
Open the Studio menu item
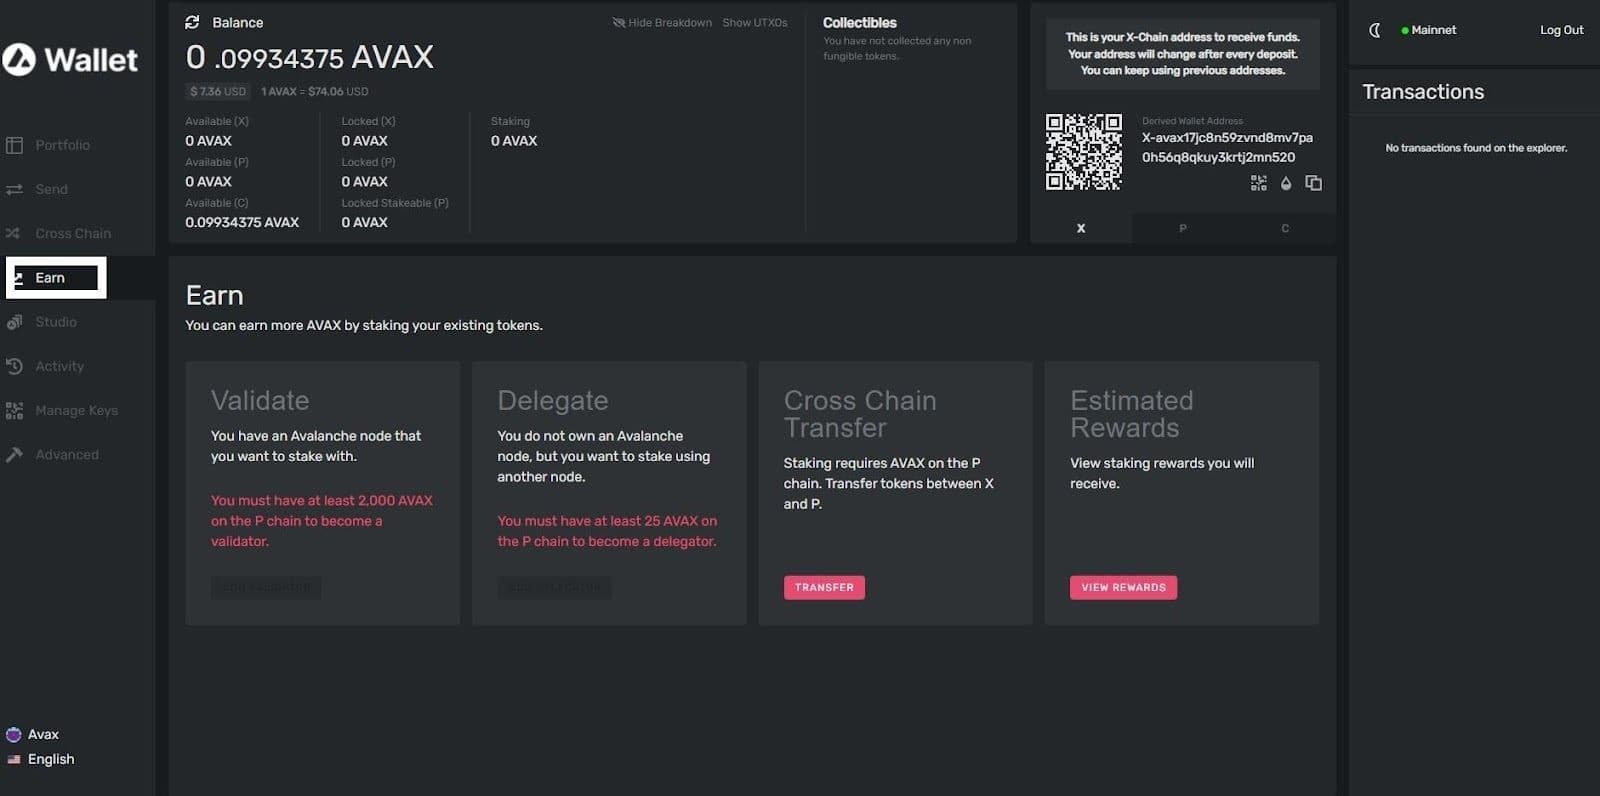(56, 322)
